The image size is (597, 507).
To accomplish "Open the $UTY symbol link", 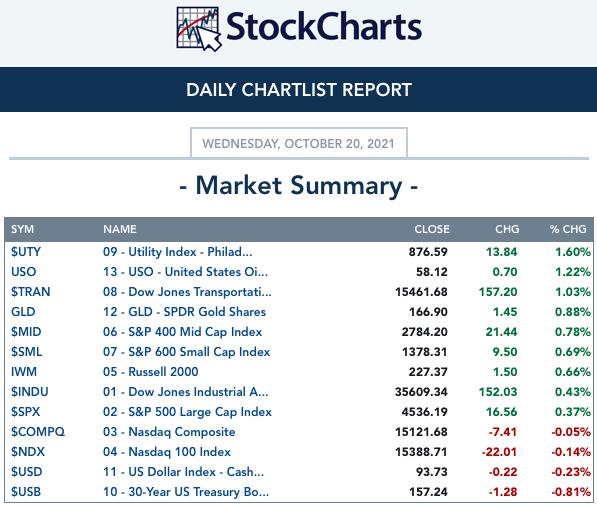I will point(26,252).
